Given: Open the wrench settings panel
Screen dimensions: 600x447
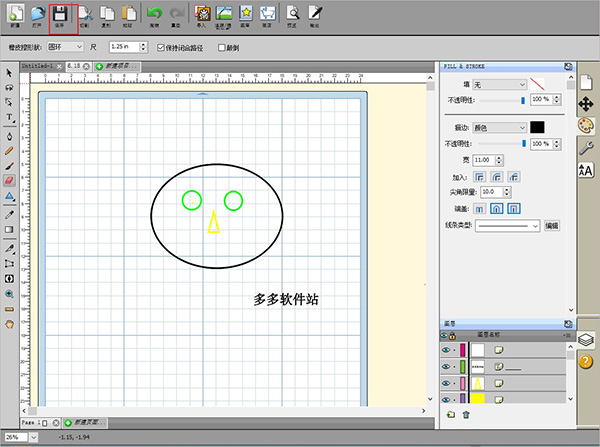Looking at the screenshot, I should point(586,148).
